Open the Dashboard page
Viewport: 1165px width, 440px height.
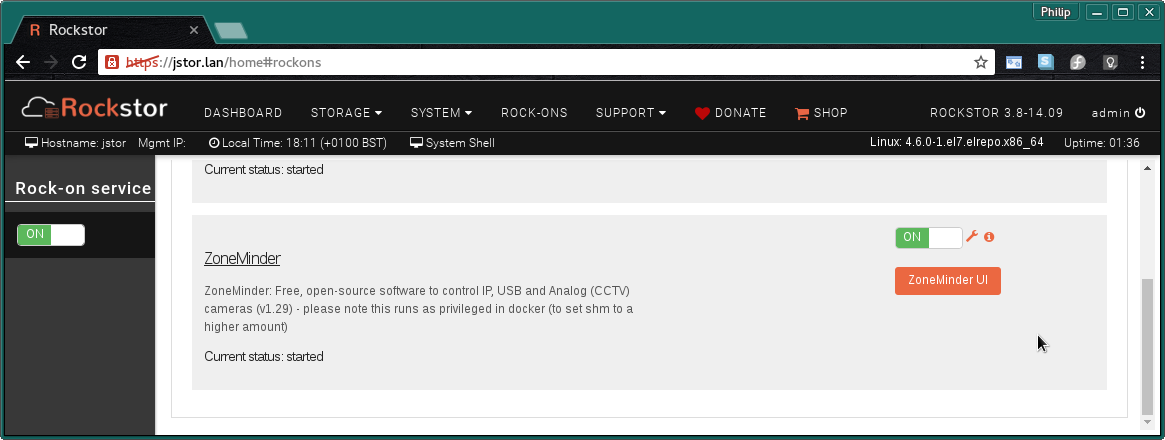[243, 113]
